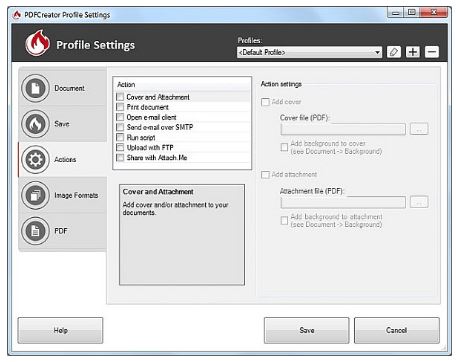Click the PDFCreator title bar icon
The image size is (456, 362).
click(x=17, y=15)
